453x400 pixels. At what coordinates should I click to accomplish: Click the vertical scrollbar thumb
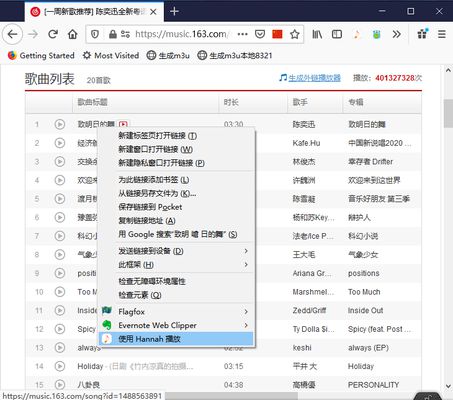pyautogui.click(x=448, y=113)
